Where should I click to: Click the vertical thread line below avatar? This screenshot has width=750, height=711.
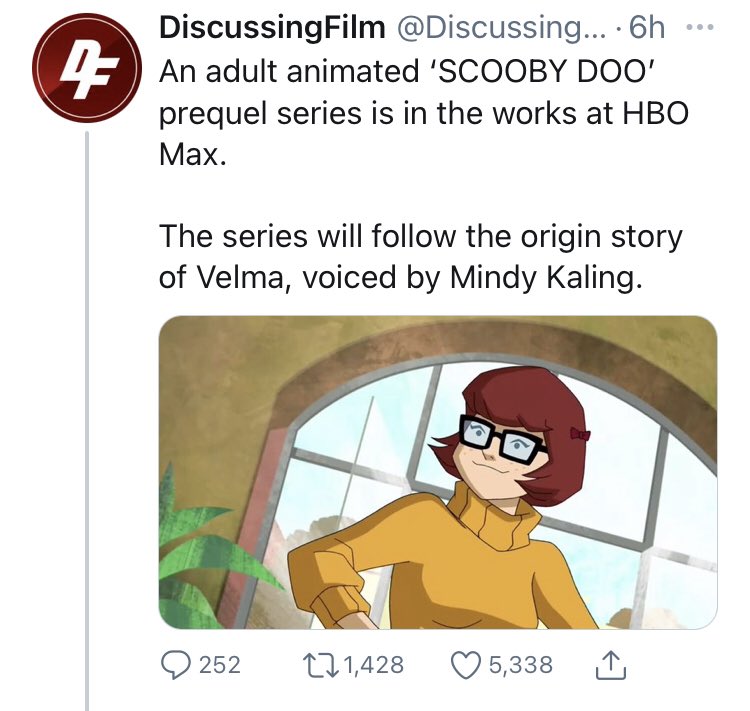click(86, 400)
